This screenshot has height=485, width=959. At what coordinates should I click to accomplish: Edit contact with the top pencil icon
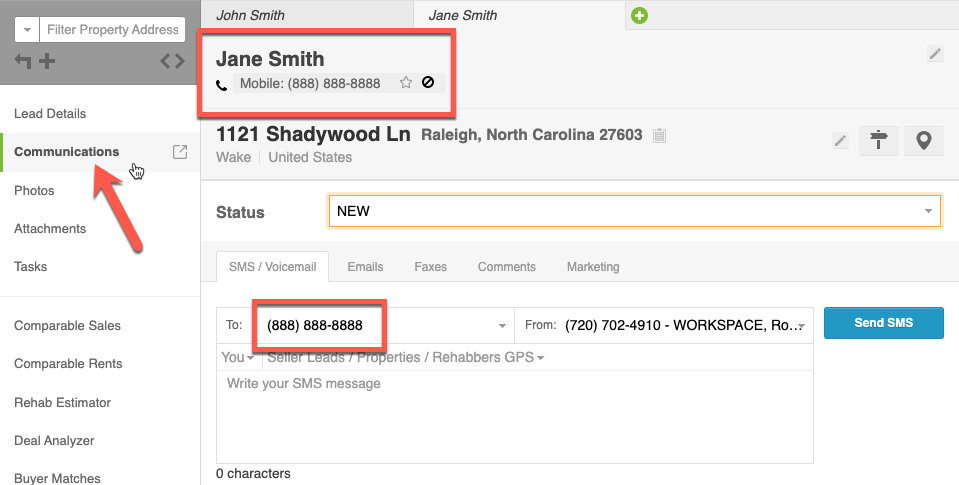[x=935, y=54]
